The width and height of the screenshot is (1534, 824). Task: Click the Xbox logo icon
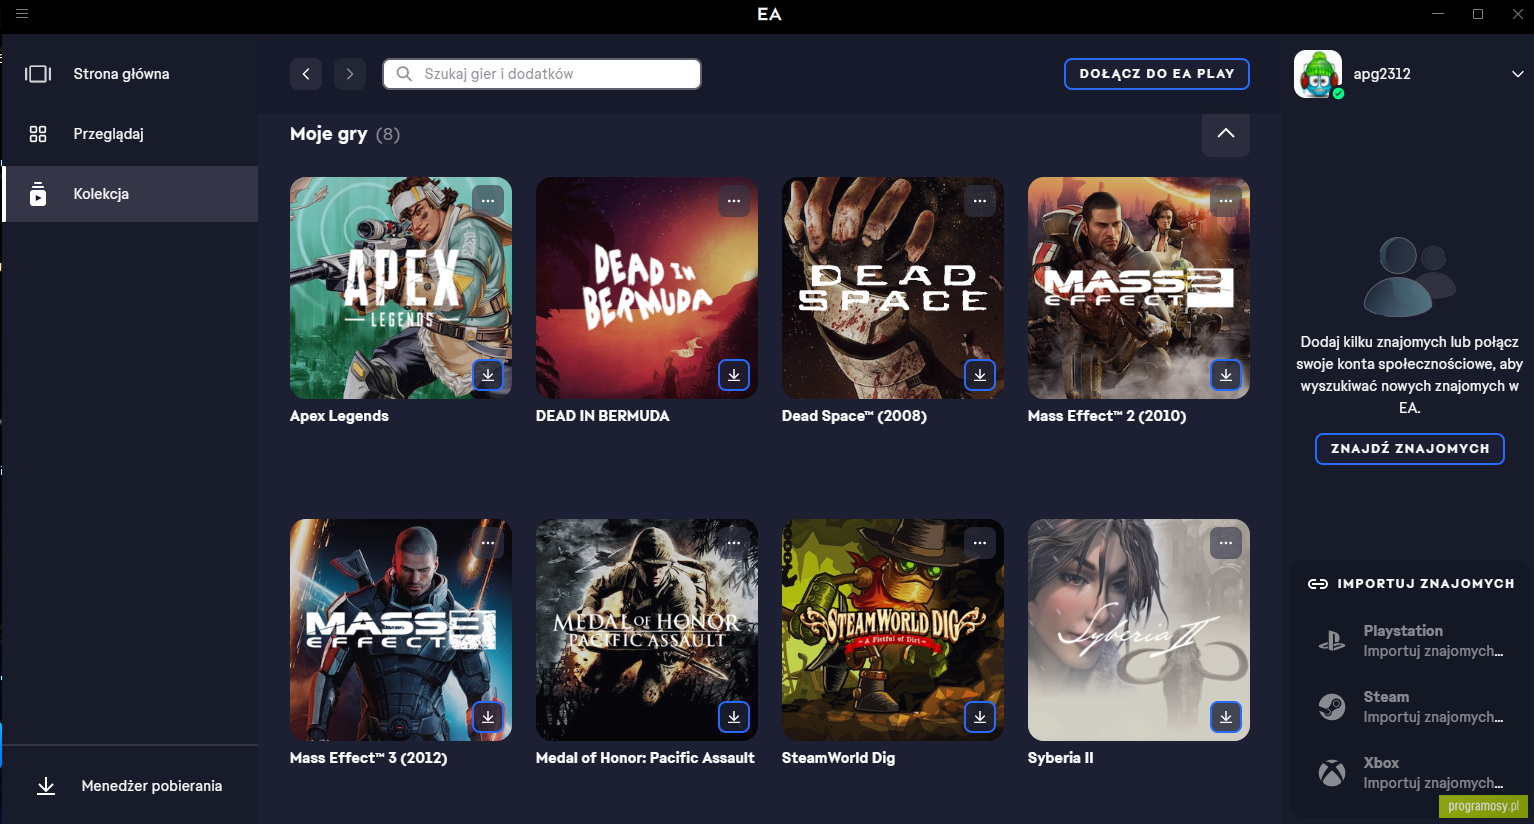pos(1332,773)
